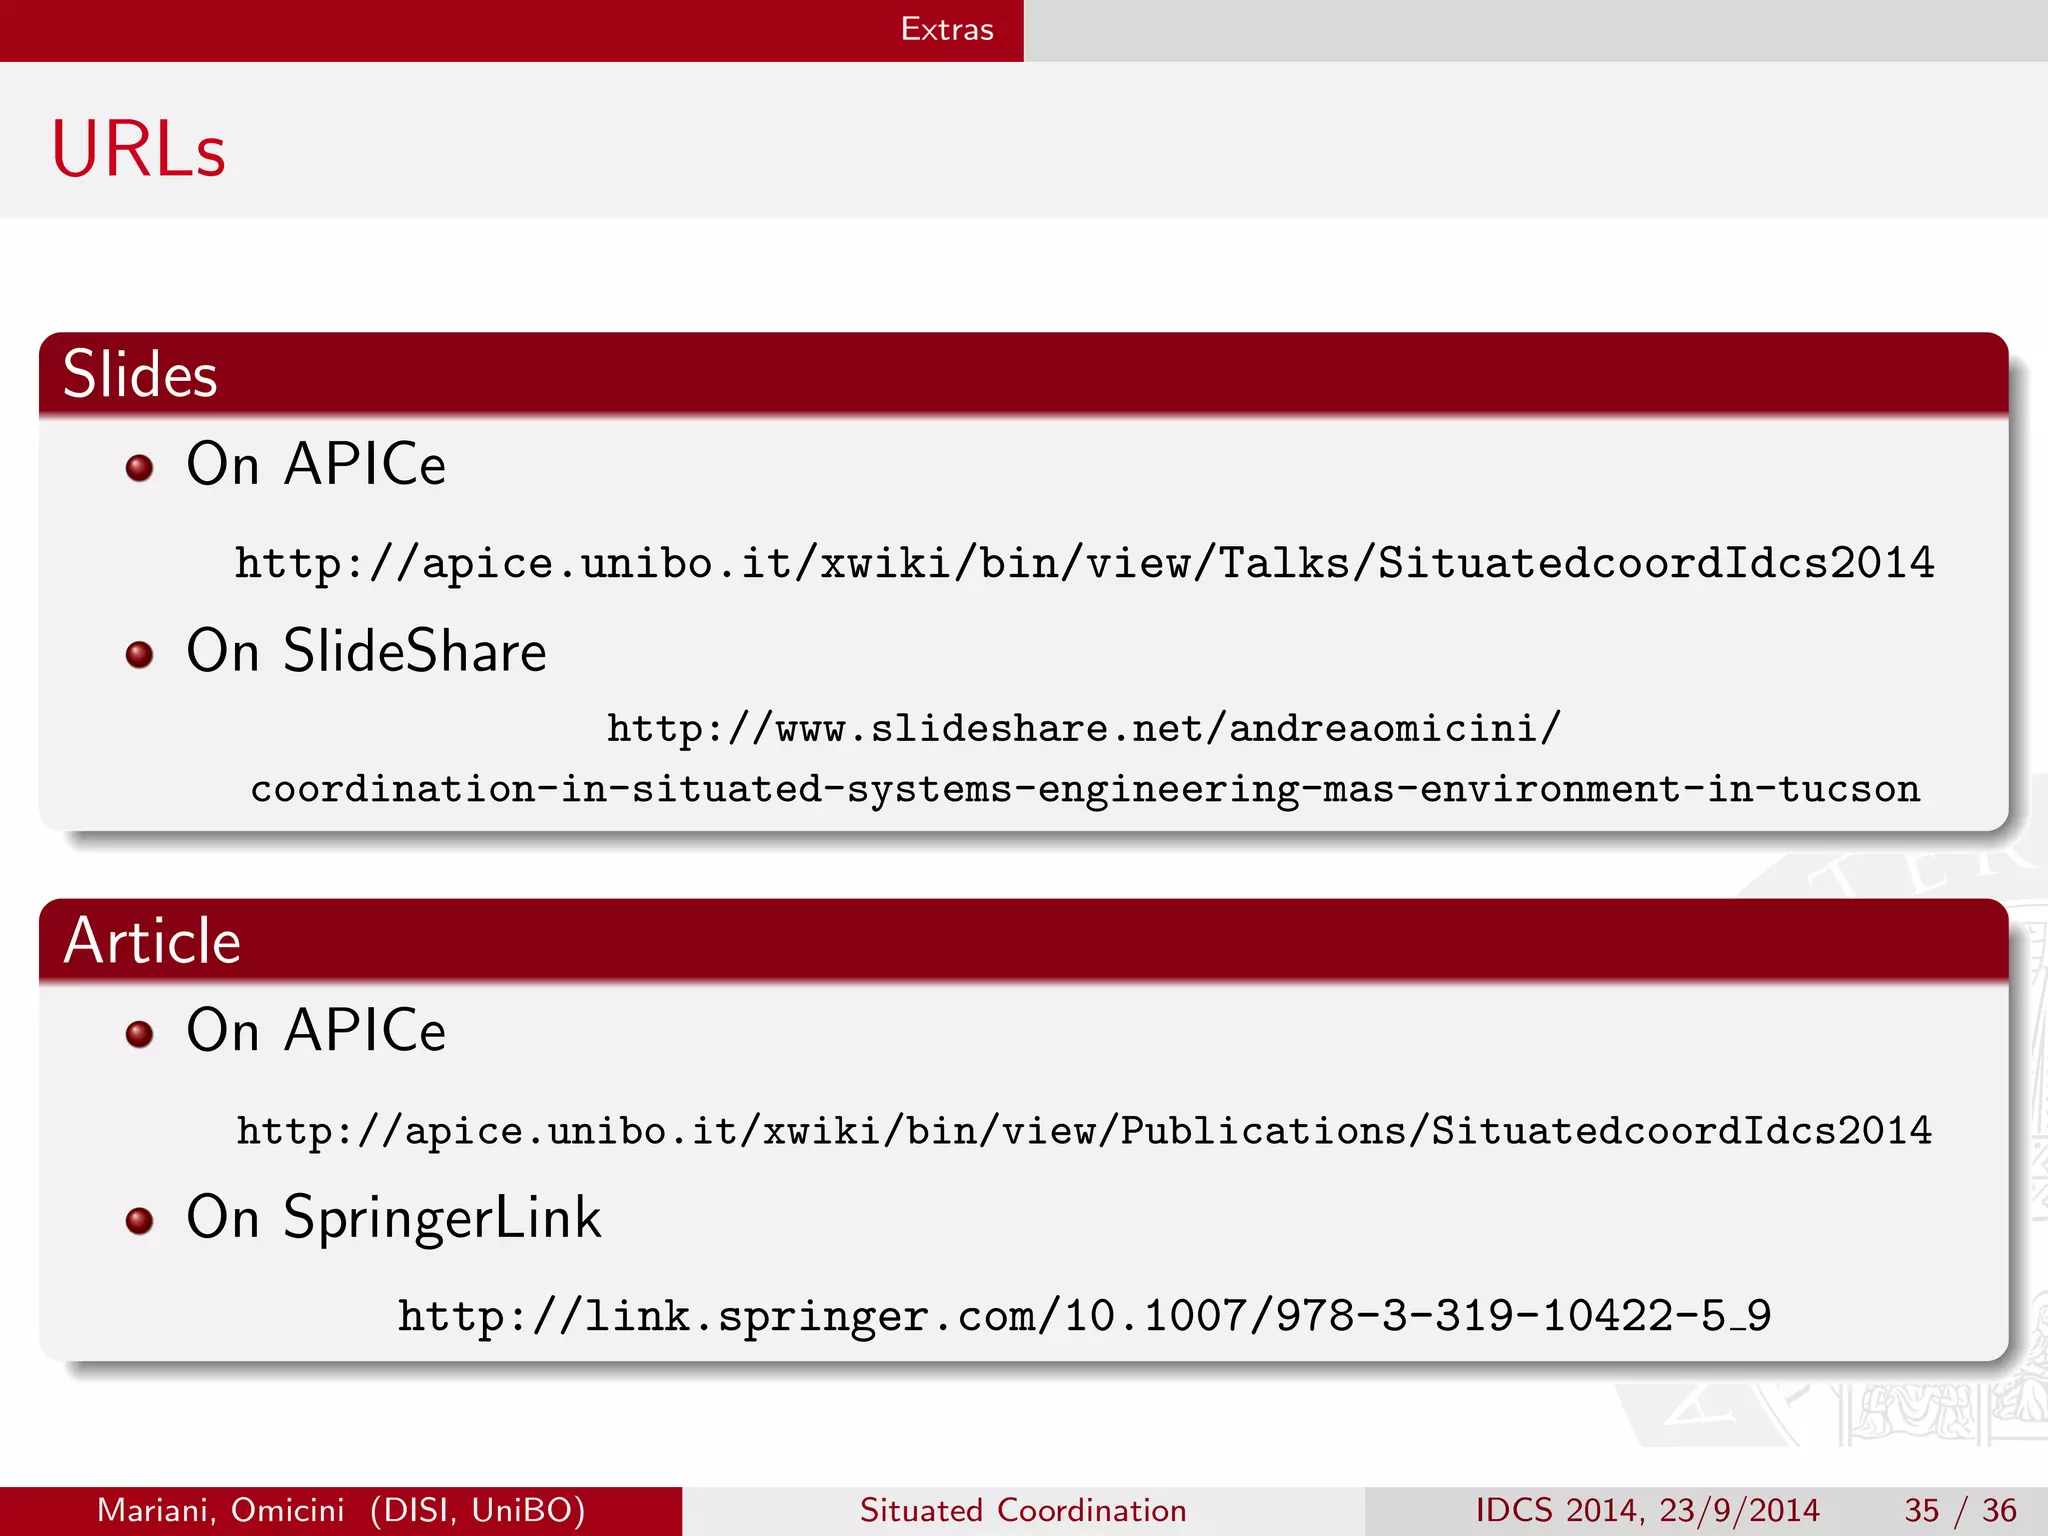Click the Slides block title bar
The height and width of the screenshot is (1536, 2048).
point(1022,374)
